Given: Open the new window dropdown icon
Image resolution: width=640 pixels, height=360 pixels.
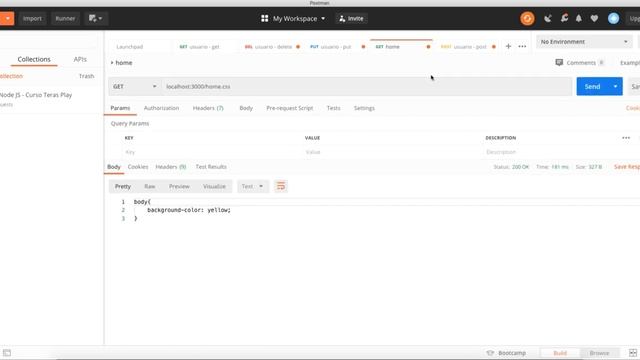Looking at the screenshot, I should (96, 18).
